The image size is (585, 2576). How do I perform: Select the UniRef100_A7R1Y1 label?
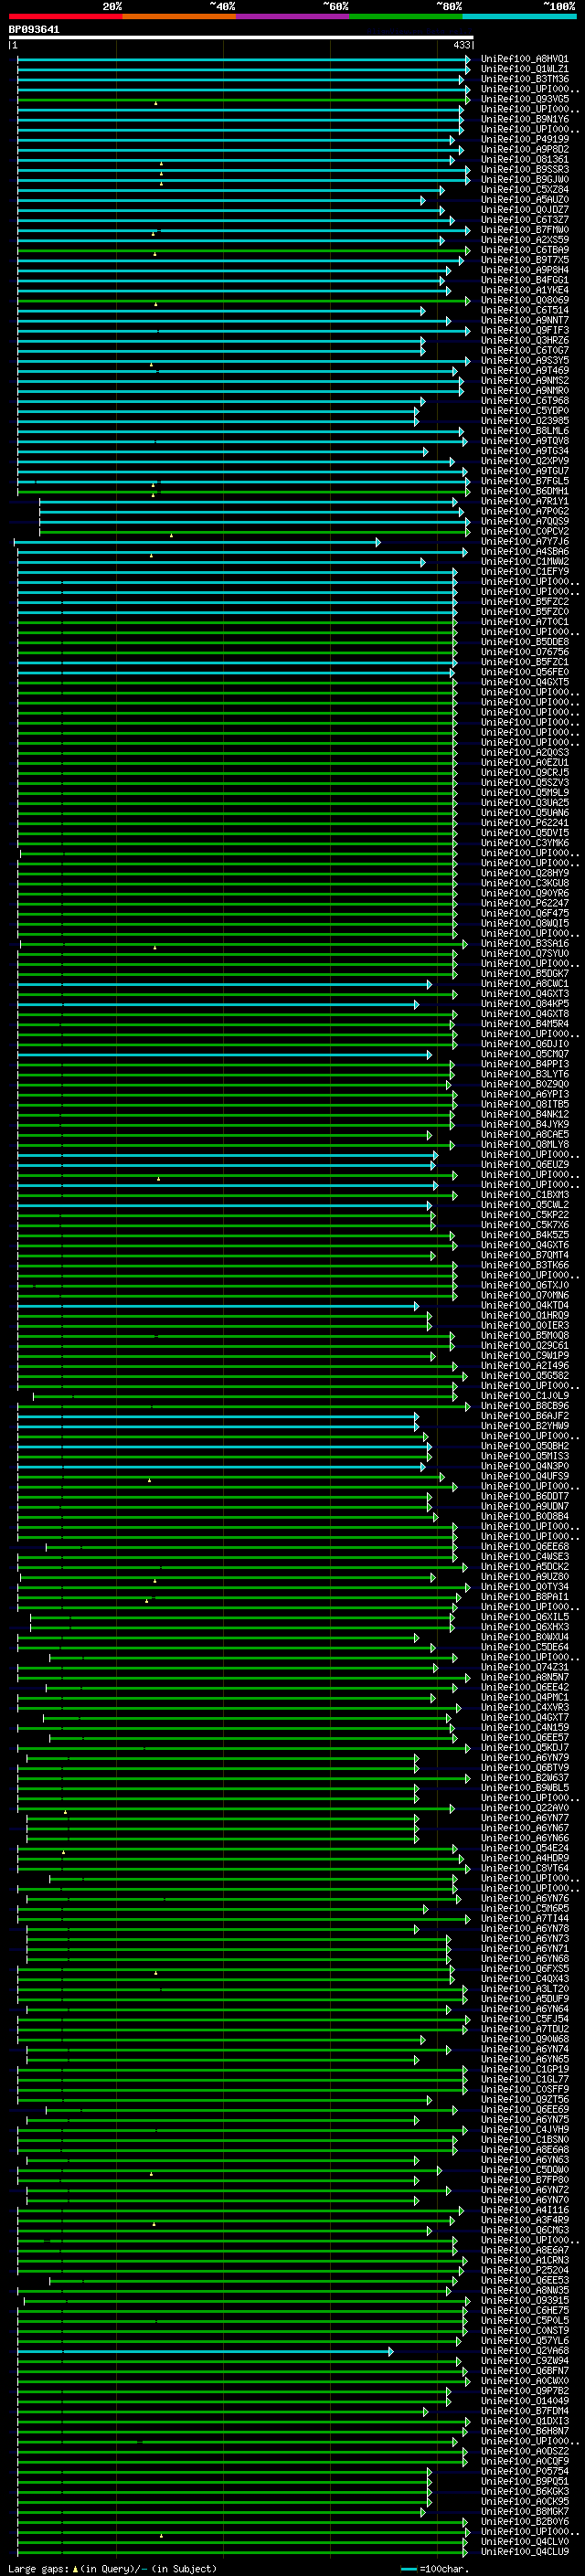tap(525, 501)
